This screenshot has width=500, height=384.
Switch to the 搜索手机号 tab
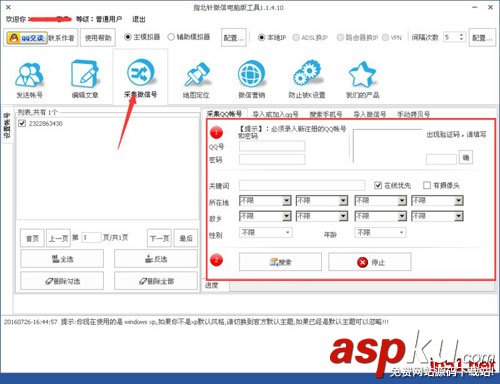point(326,114)
